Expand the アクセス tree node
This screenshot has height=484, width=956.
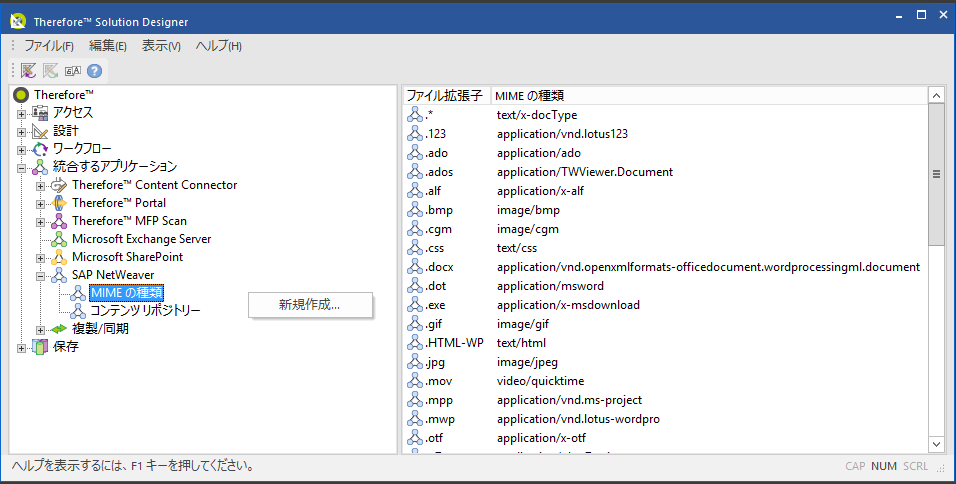[x=21, y=114]
